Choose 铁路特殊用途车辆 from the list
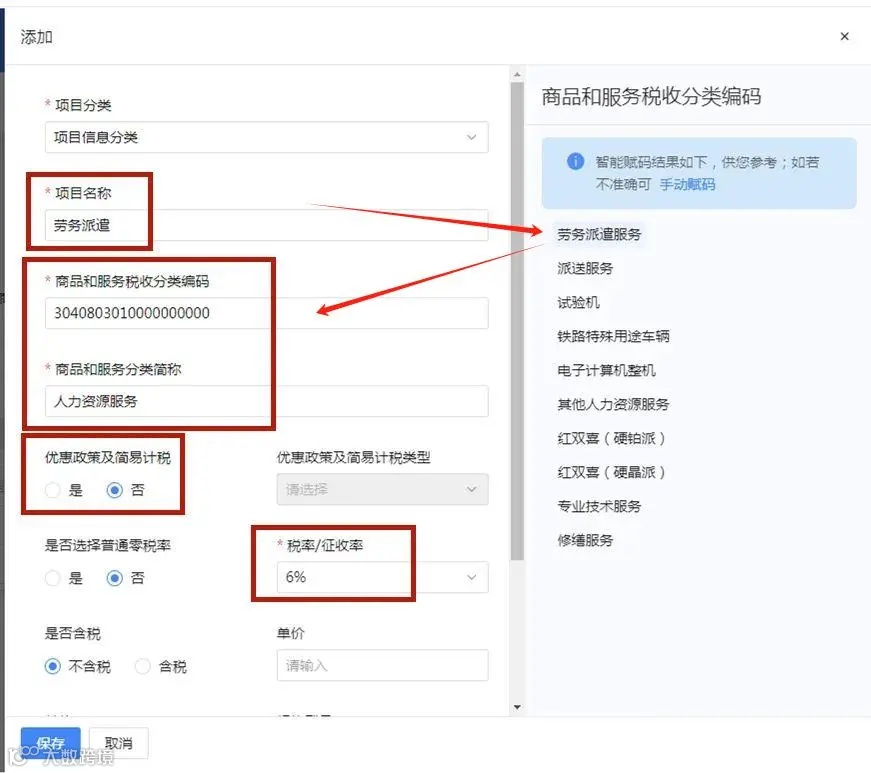 coord(613,336)
